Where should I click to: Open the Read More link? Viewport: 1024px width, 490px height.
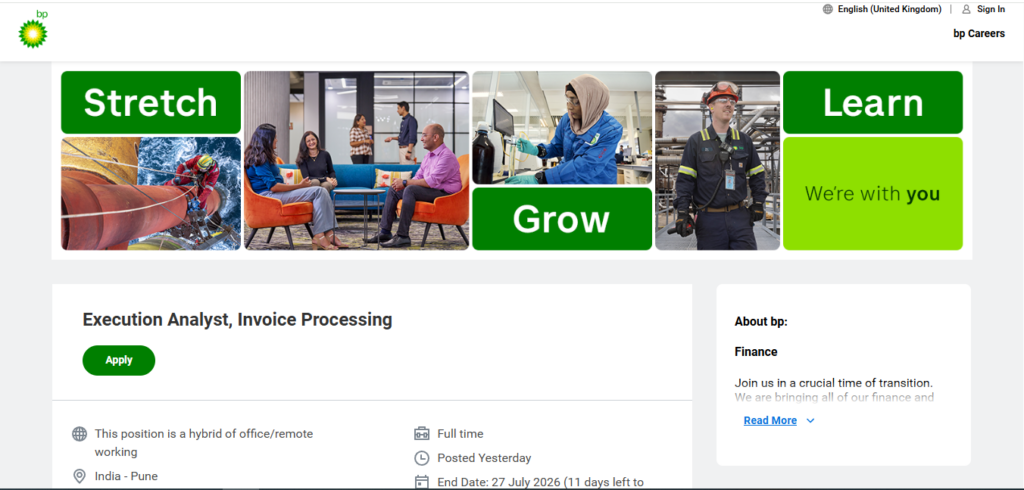770,421
